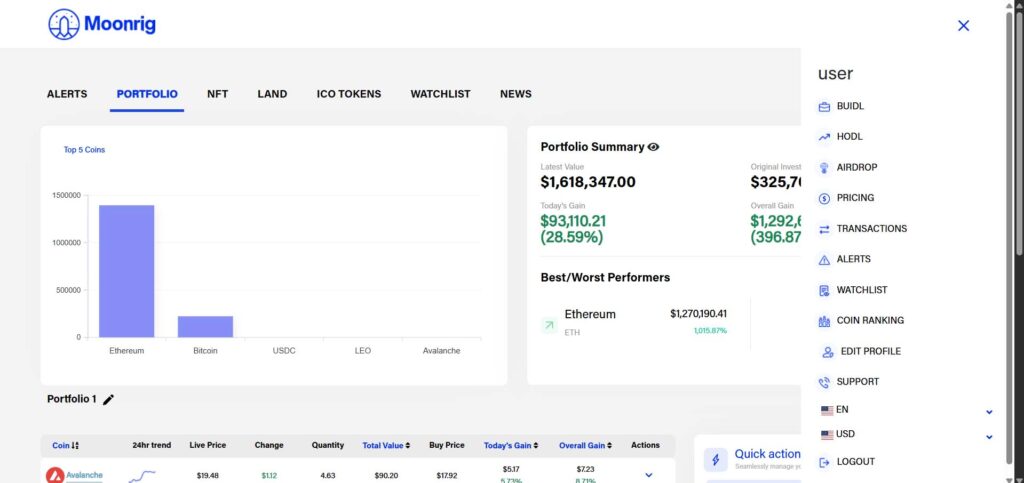Viewport: 1024px width, 483px height.
Task: Open EDIT PROFILE link
Action: point(871,351)
